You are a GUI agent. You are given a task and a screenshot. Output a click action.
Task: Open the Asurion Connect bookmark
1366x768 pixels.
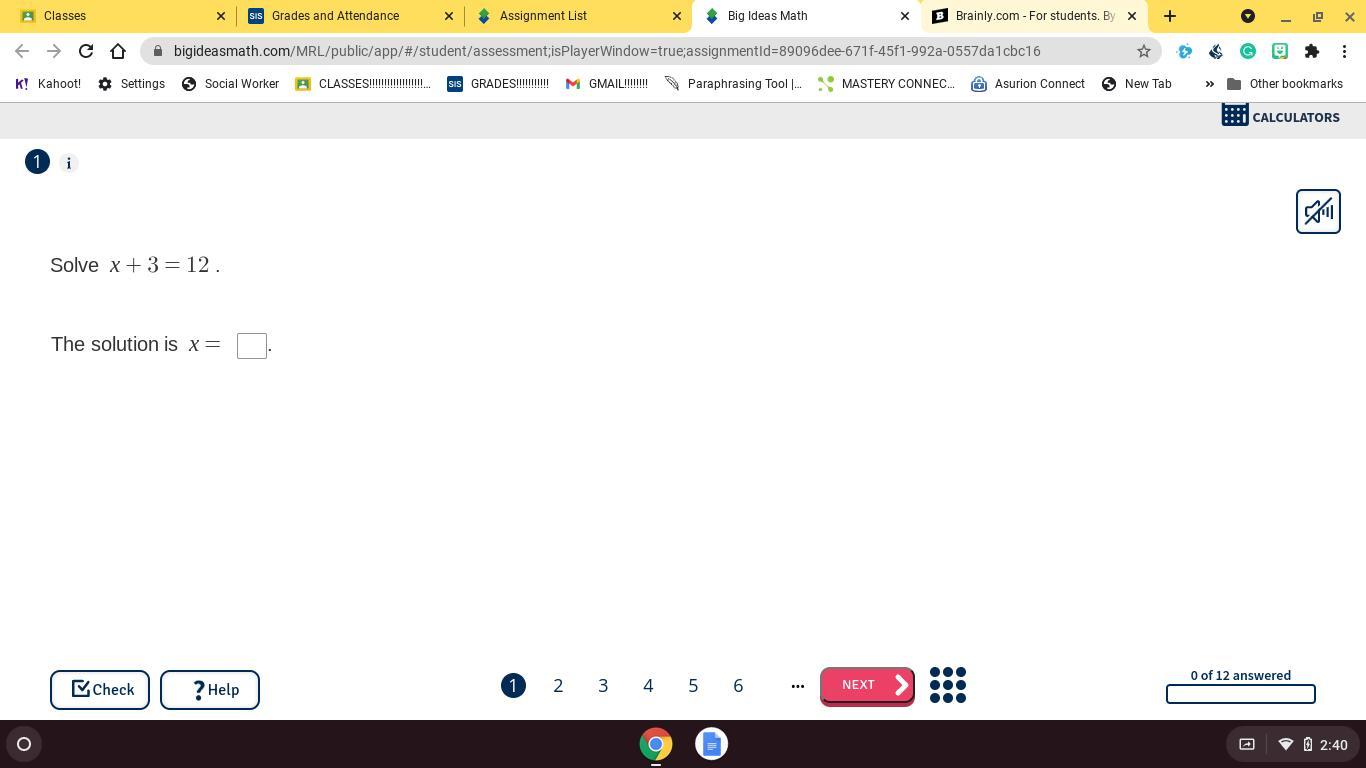1028,84
